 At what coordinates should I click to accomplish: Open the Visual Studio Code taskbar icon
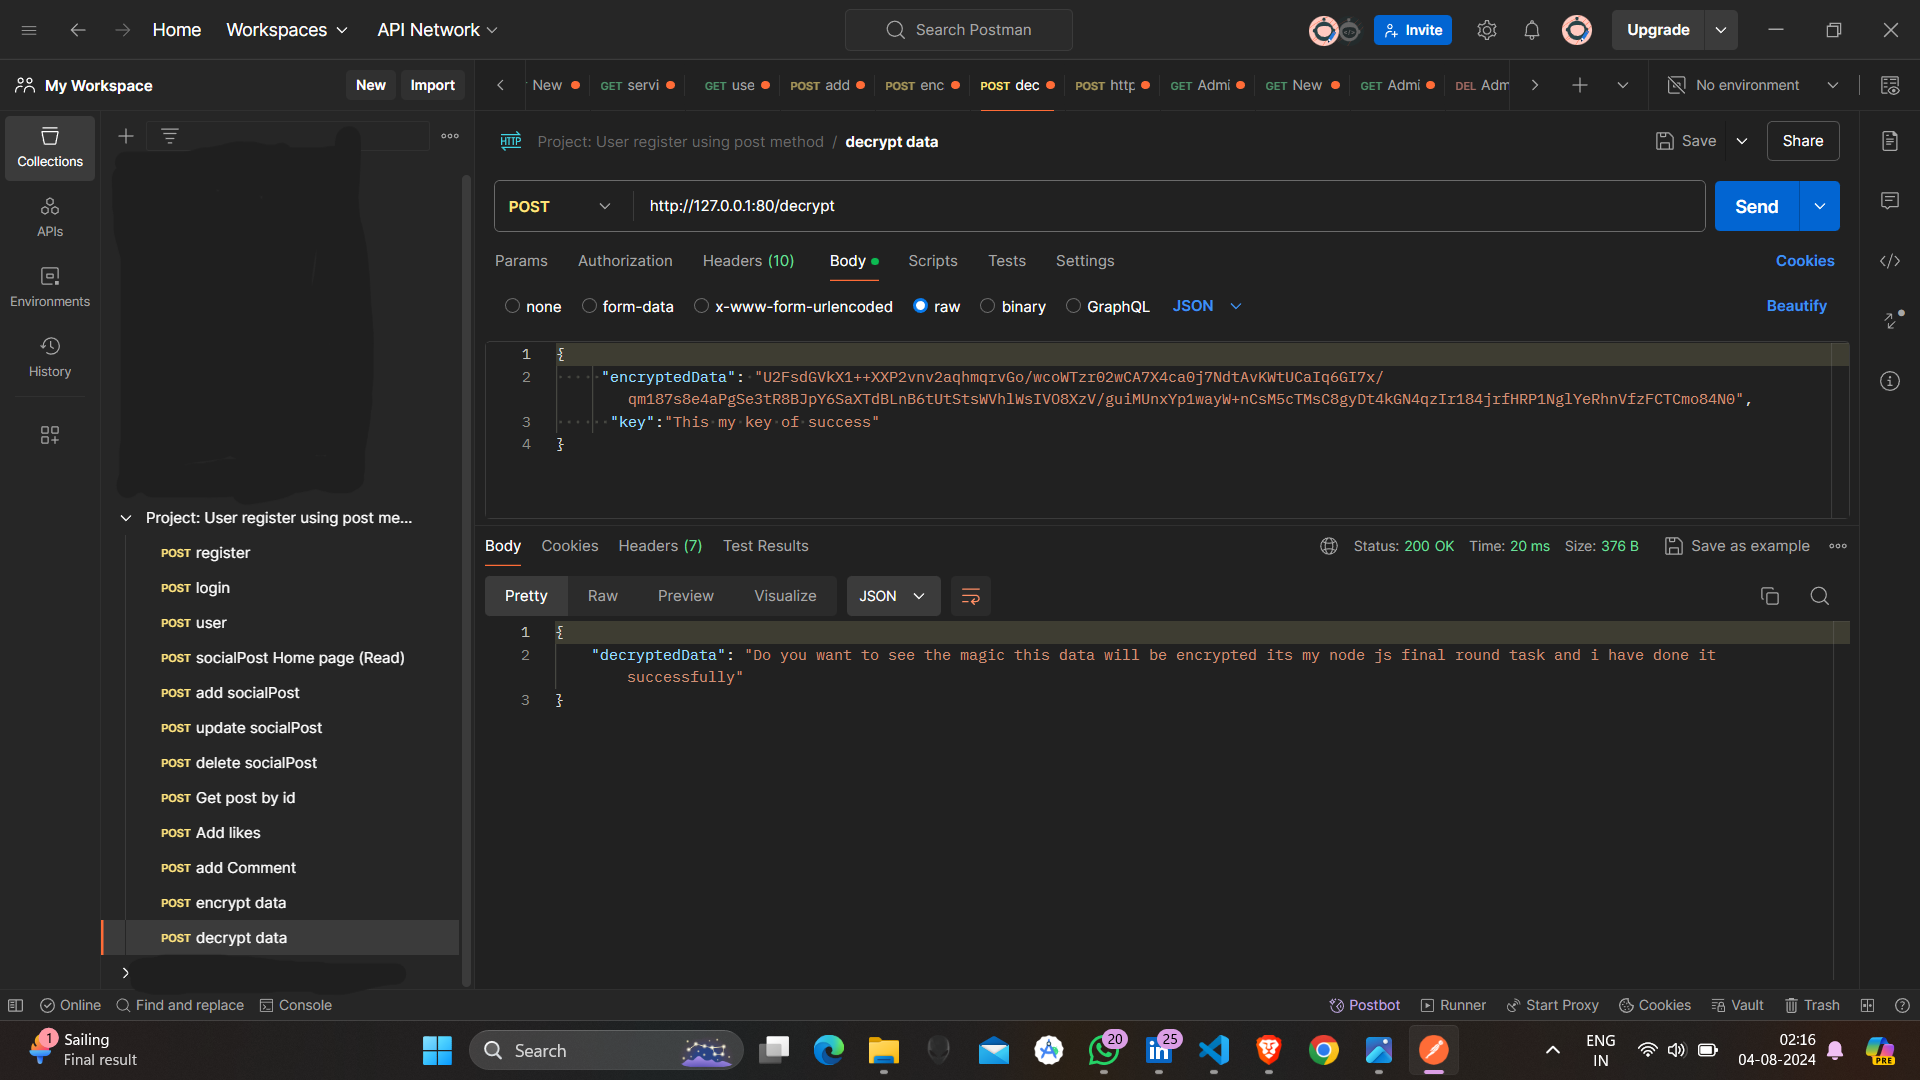click(x=1213, y=1050)
